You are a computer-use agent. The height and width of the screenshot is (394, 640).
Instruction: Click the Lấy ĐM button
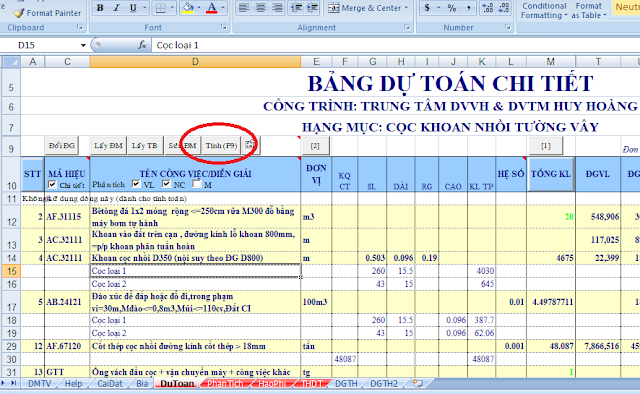coord(108,145)
